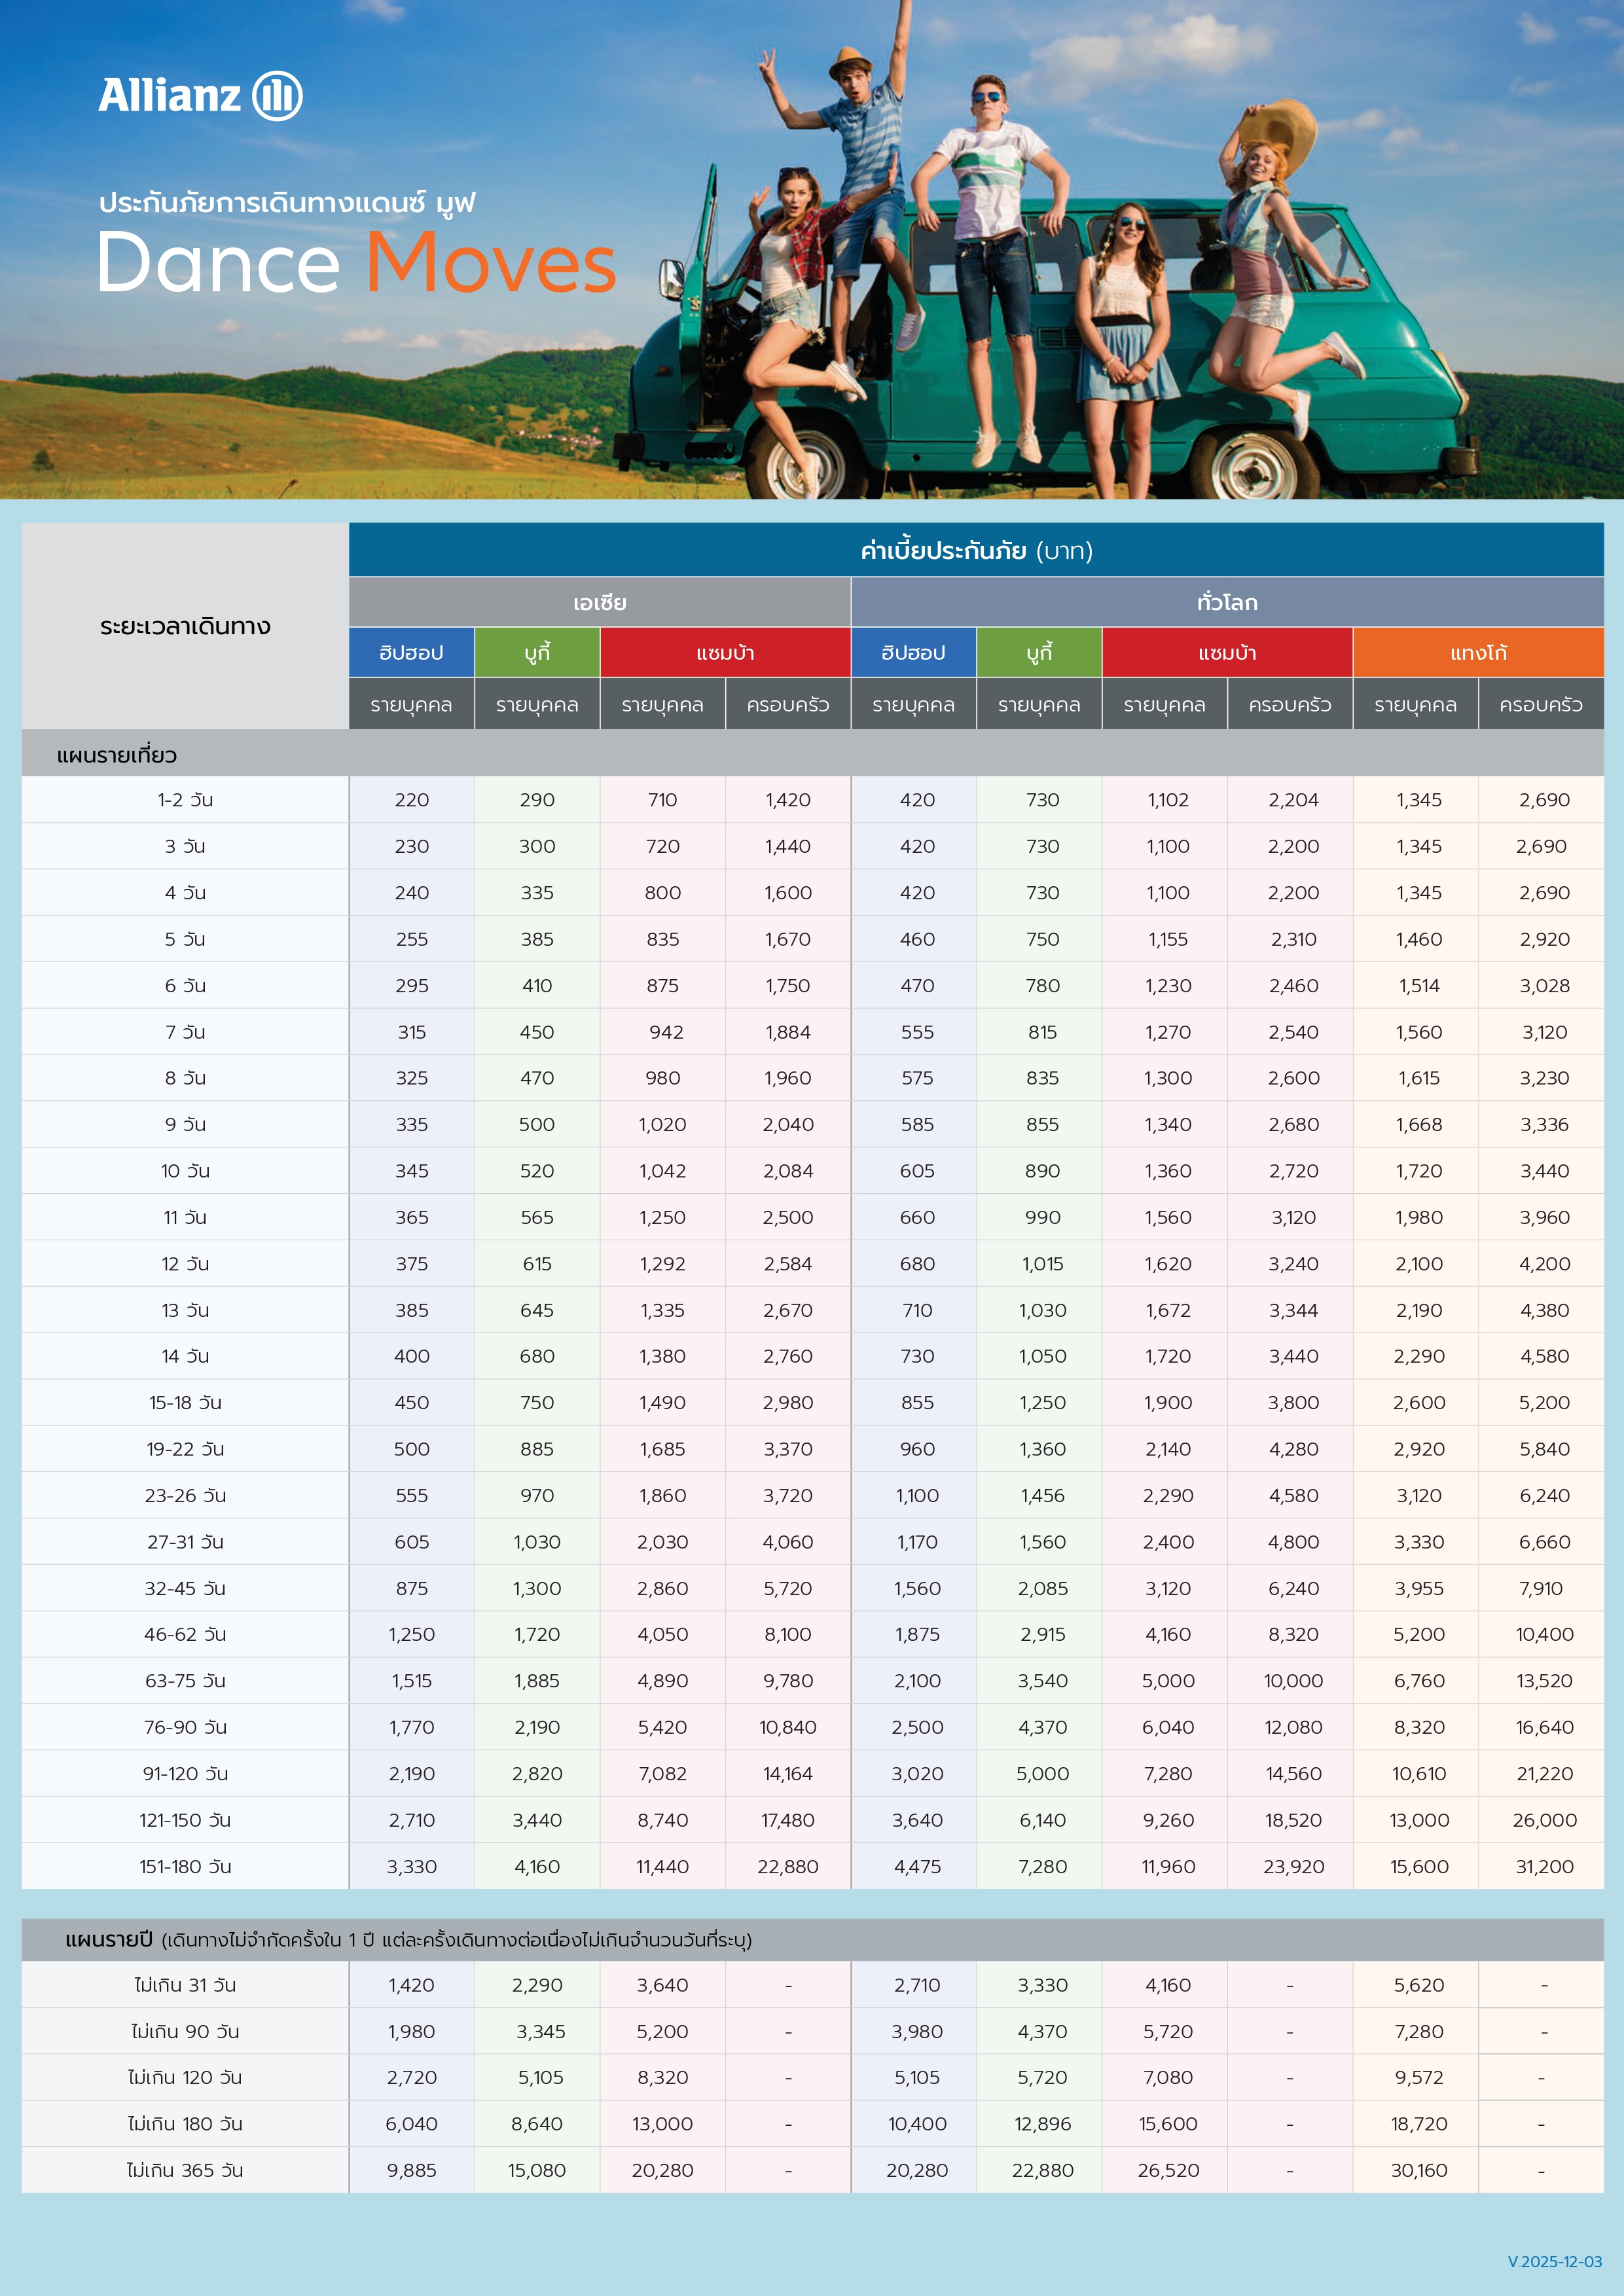Click the ไม่เกิน 31 วัน row label

click(x=185, y=1985)
